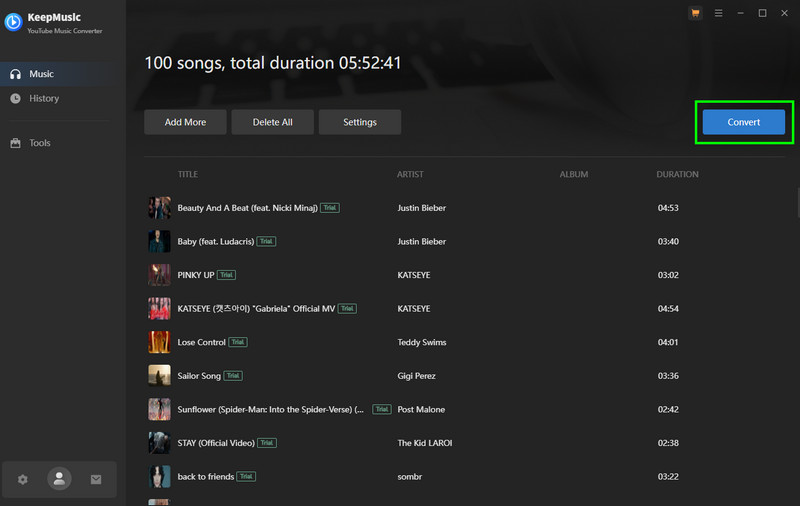This screenshot has width=800, height=506.
Task: Click the Lose Control cover thumbnail
Action: (x=159, y=342)
